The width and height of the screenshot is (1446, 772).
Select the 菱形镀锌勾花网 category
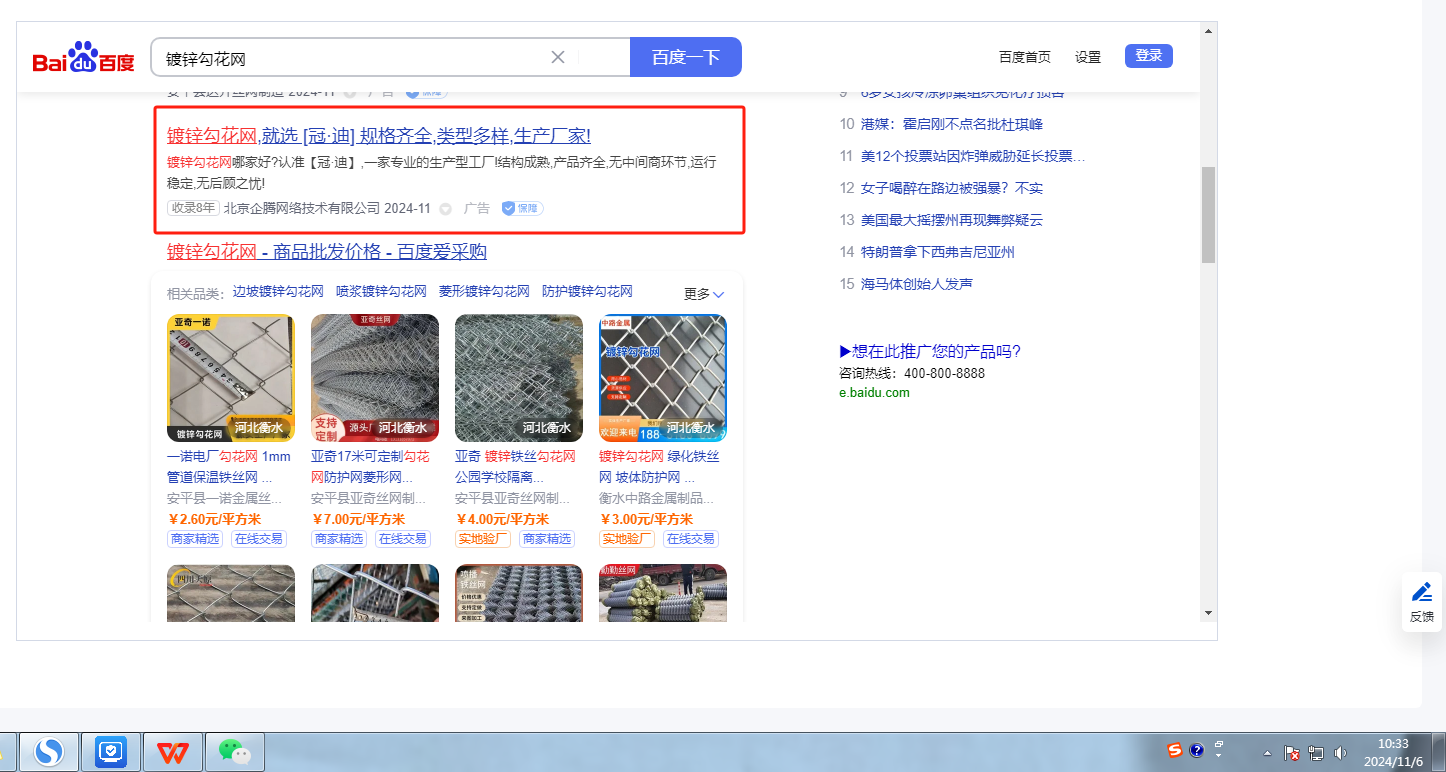(x=484, y=292)
